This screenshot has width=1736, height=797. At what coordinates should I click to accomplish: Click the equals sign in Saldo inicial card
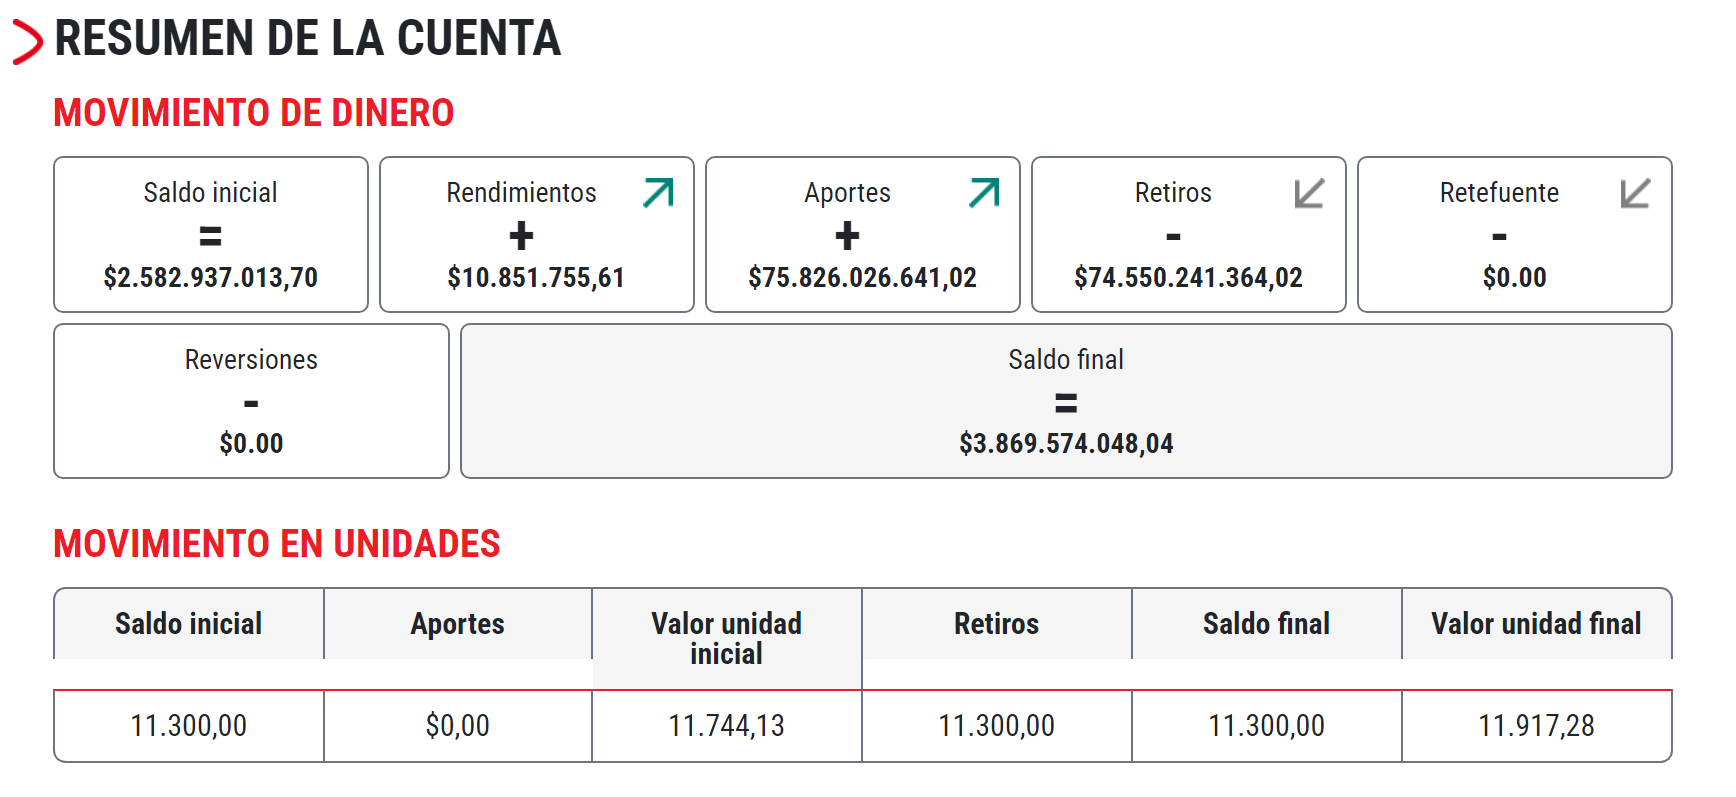(x=210, y=236)
